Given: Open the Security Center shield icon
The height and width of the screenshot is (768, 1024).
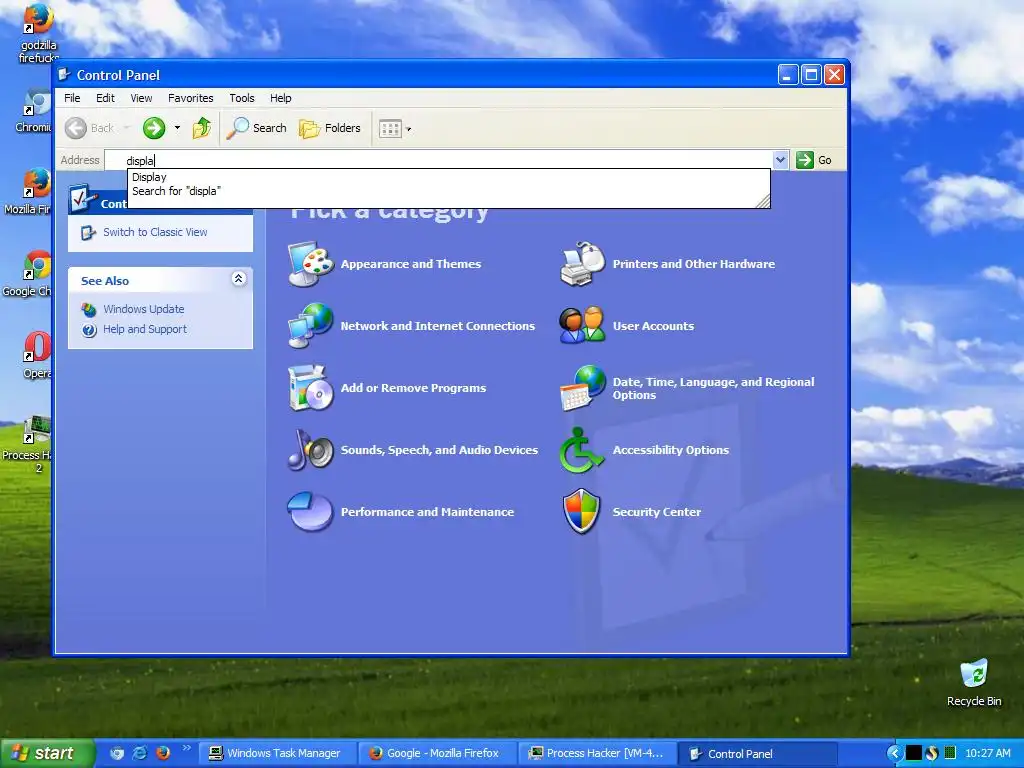Looking at the screenshot, I should coord(581,511).
